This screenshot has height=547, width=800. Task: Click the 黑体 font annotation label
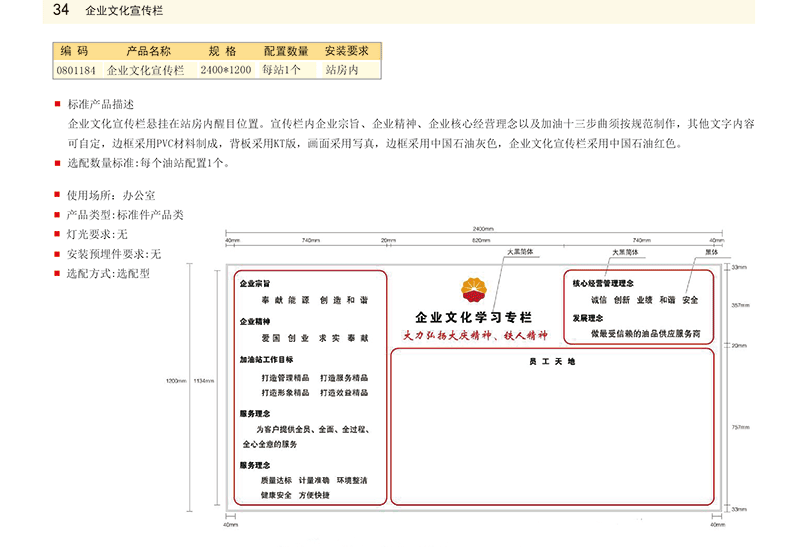(x=712, y=252)
